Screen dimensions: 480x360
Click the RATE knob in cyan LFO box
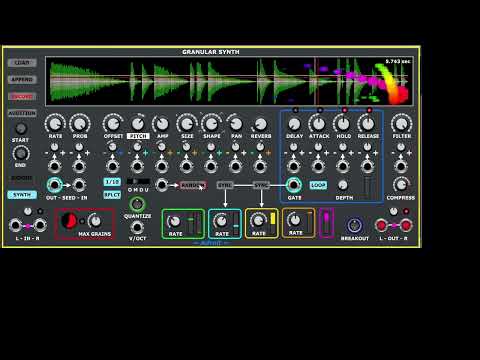pos(221,221)
